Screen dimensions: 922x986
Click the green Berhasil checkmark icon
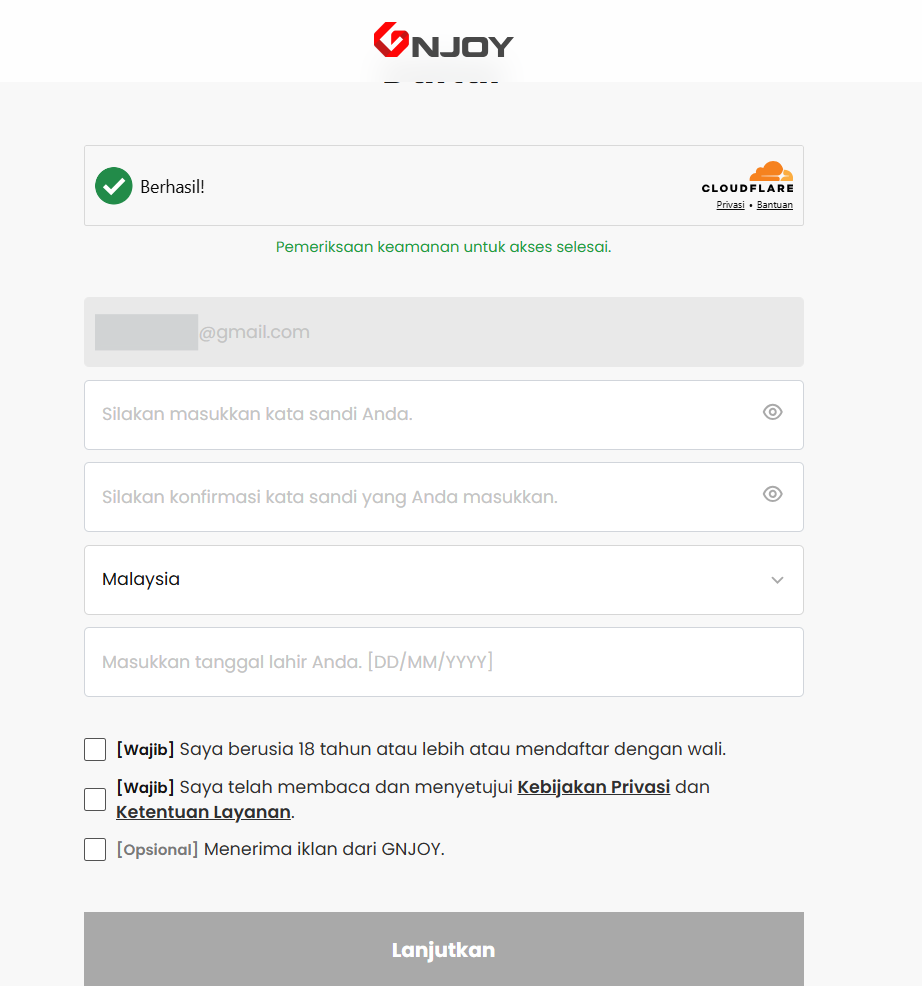114,186
